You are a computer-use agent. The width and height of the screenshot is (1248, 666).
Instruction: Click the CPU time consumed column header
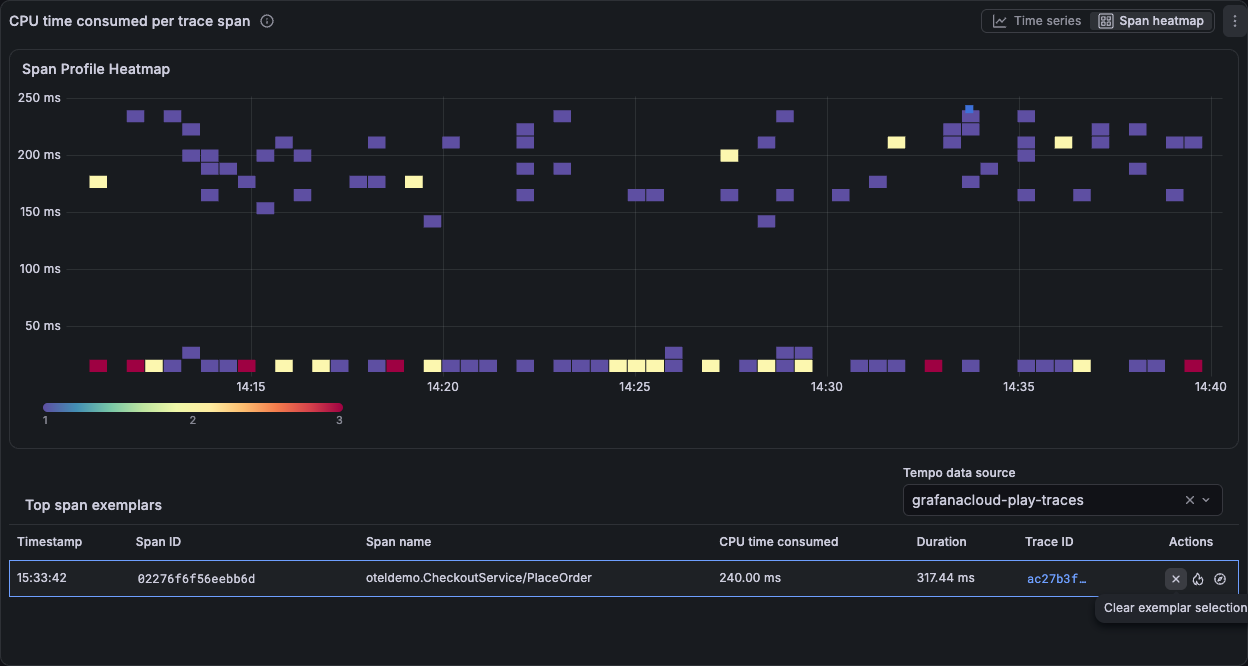[x=779, y=542]
